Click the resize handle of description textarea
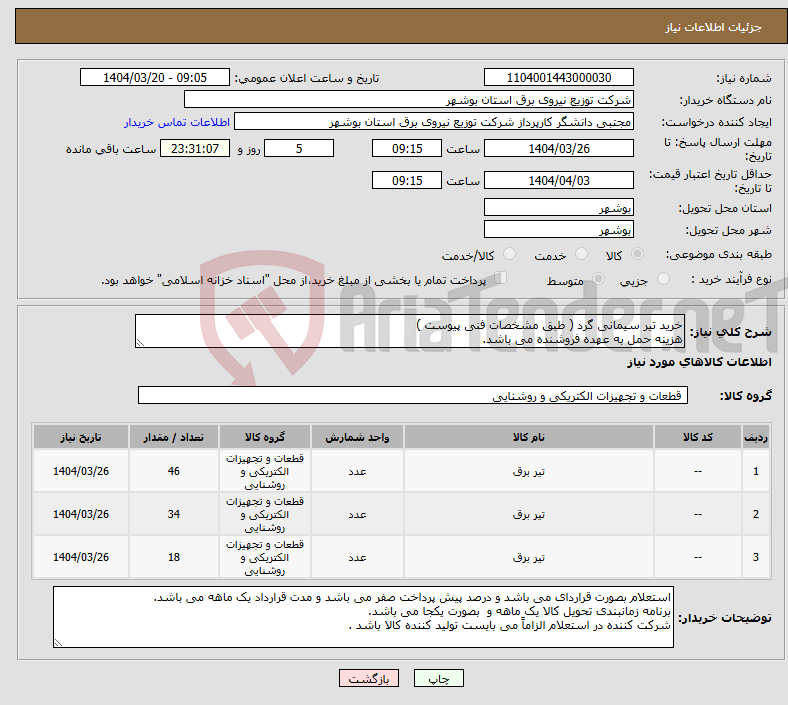Viewport: 788px width, 705px height. tap(140, 343)
